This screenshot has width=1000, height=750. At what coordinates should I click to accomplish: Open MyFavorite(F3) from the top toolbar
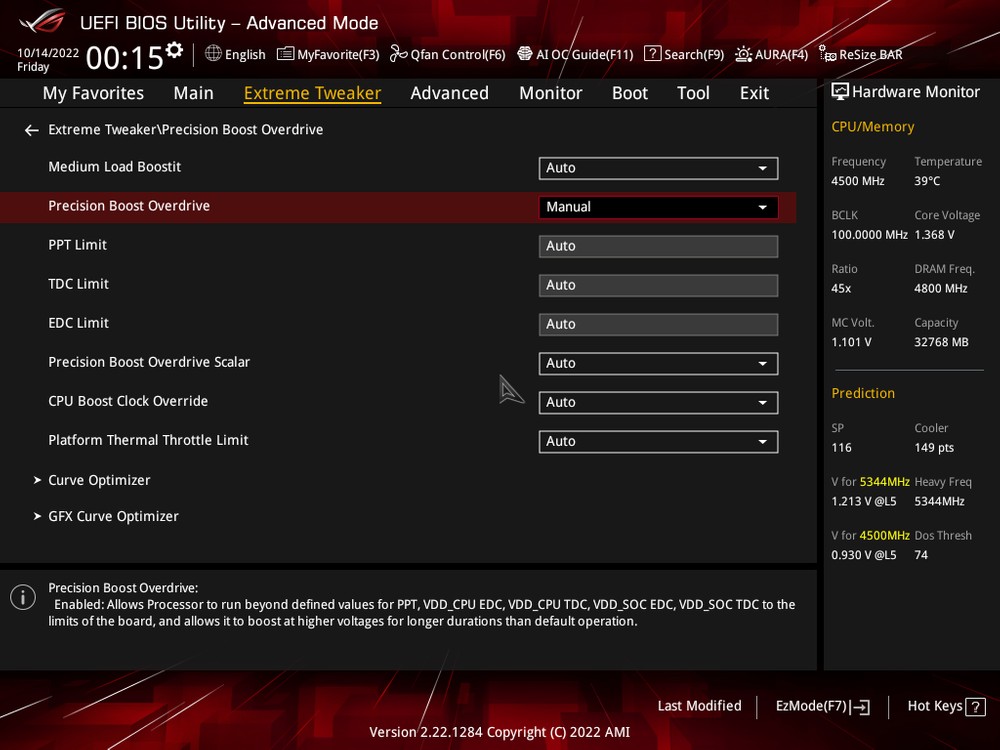point(328,54)
